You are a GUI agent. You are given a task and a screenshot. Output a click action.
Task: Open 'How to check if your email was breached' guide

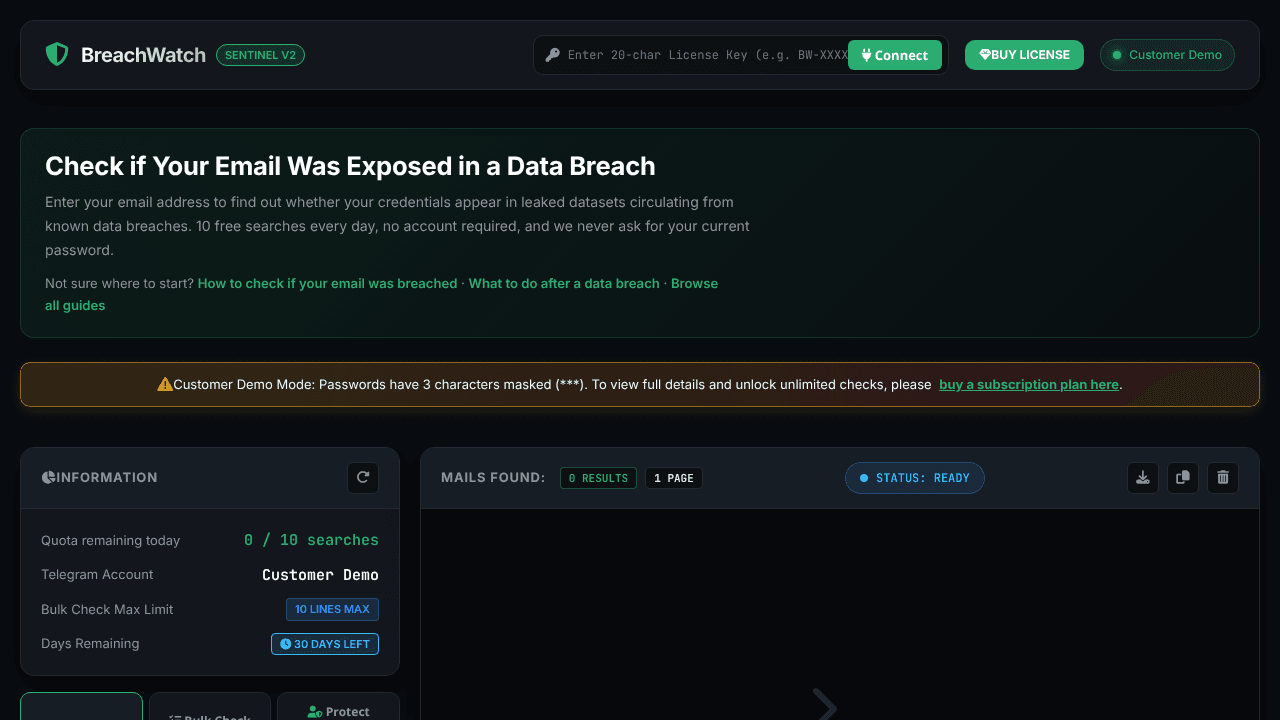[x=327, y=283]
